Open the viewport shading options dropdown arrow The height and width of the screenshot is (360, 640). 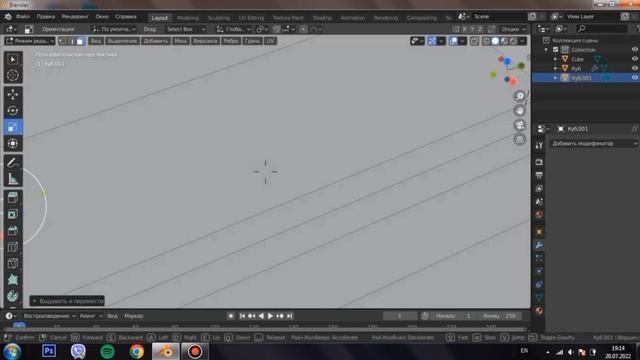tap(522, 41)
